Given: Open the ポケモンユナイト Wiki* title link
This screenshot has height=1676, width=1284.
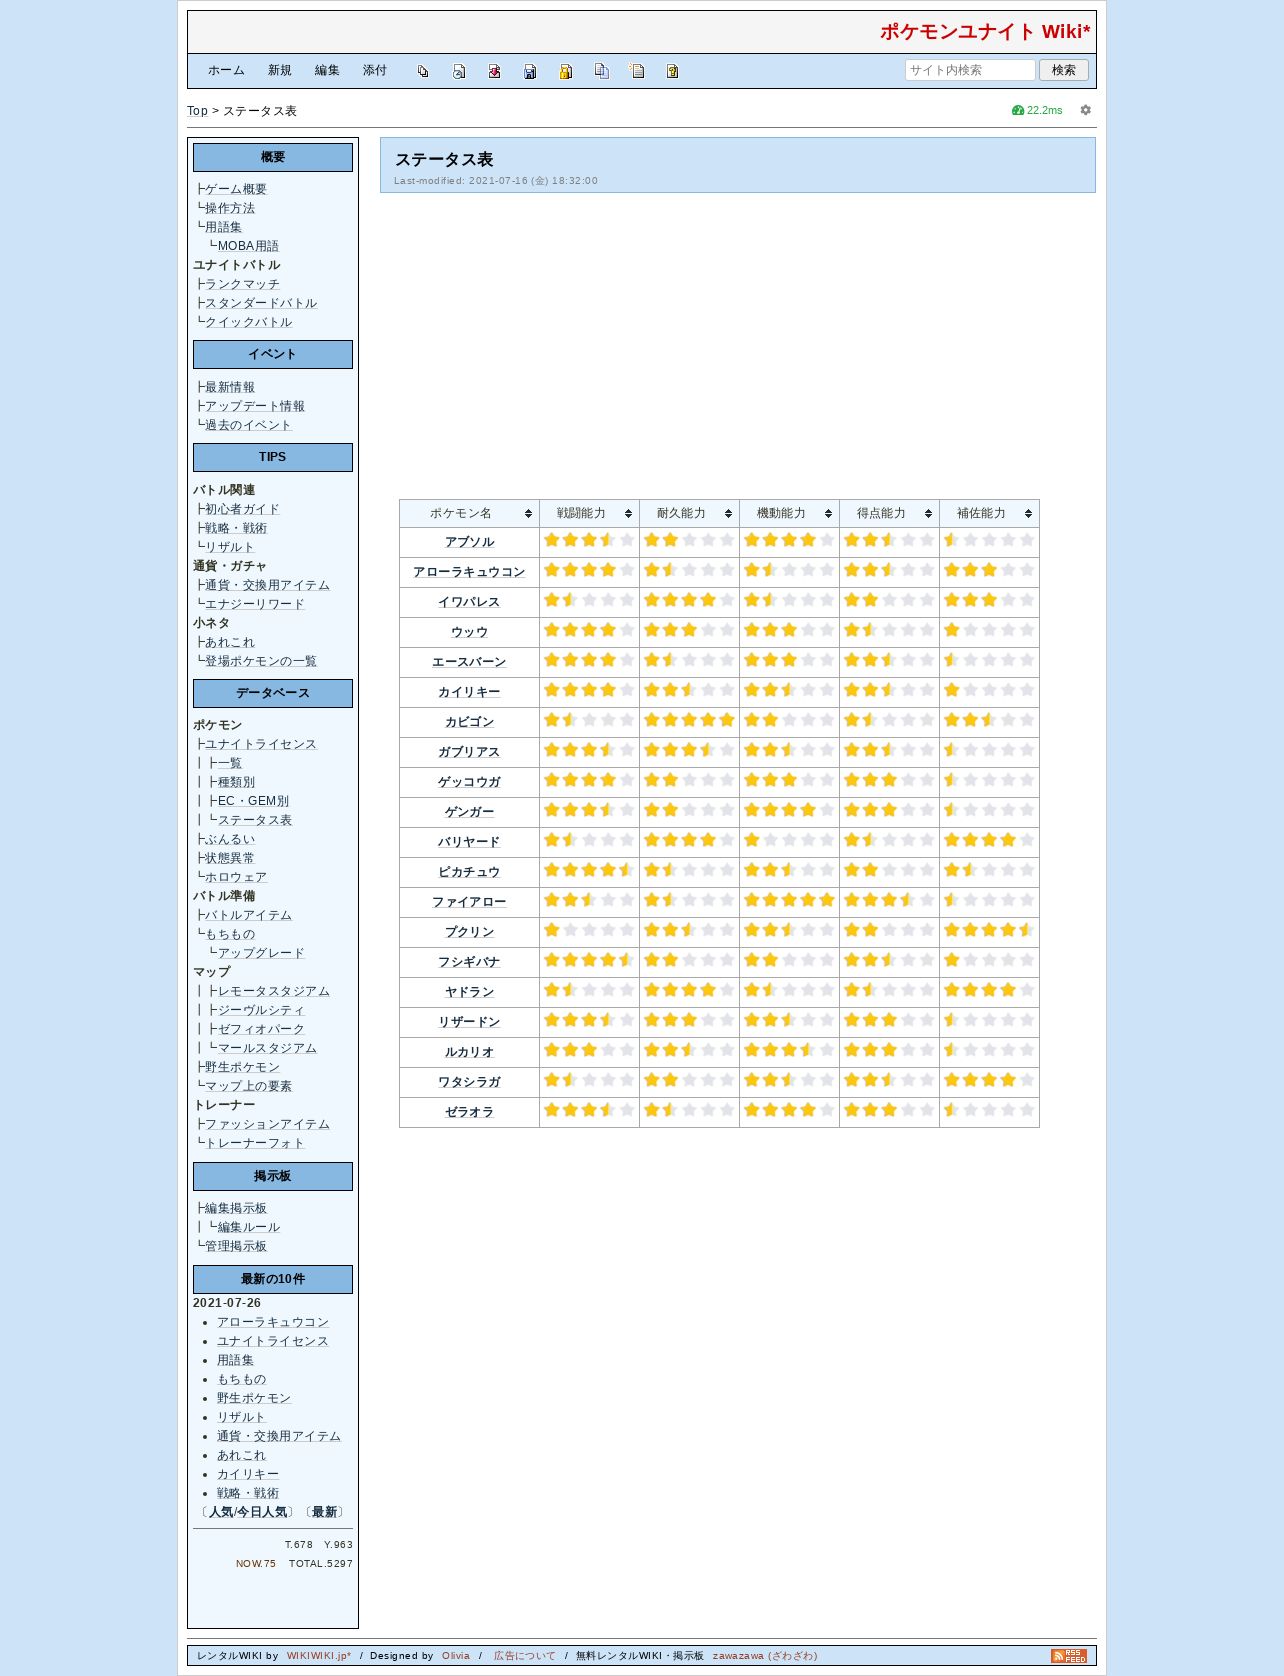Looking at the screenshot, I should (985, 31).
